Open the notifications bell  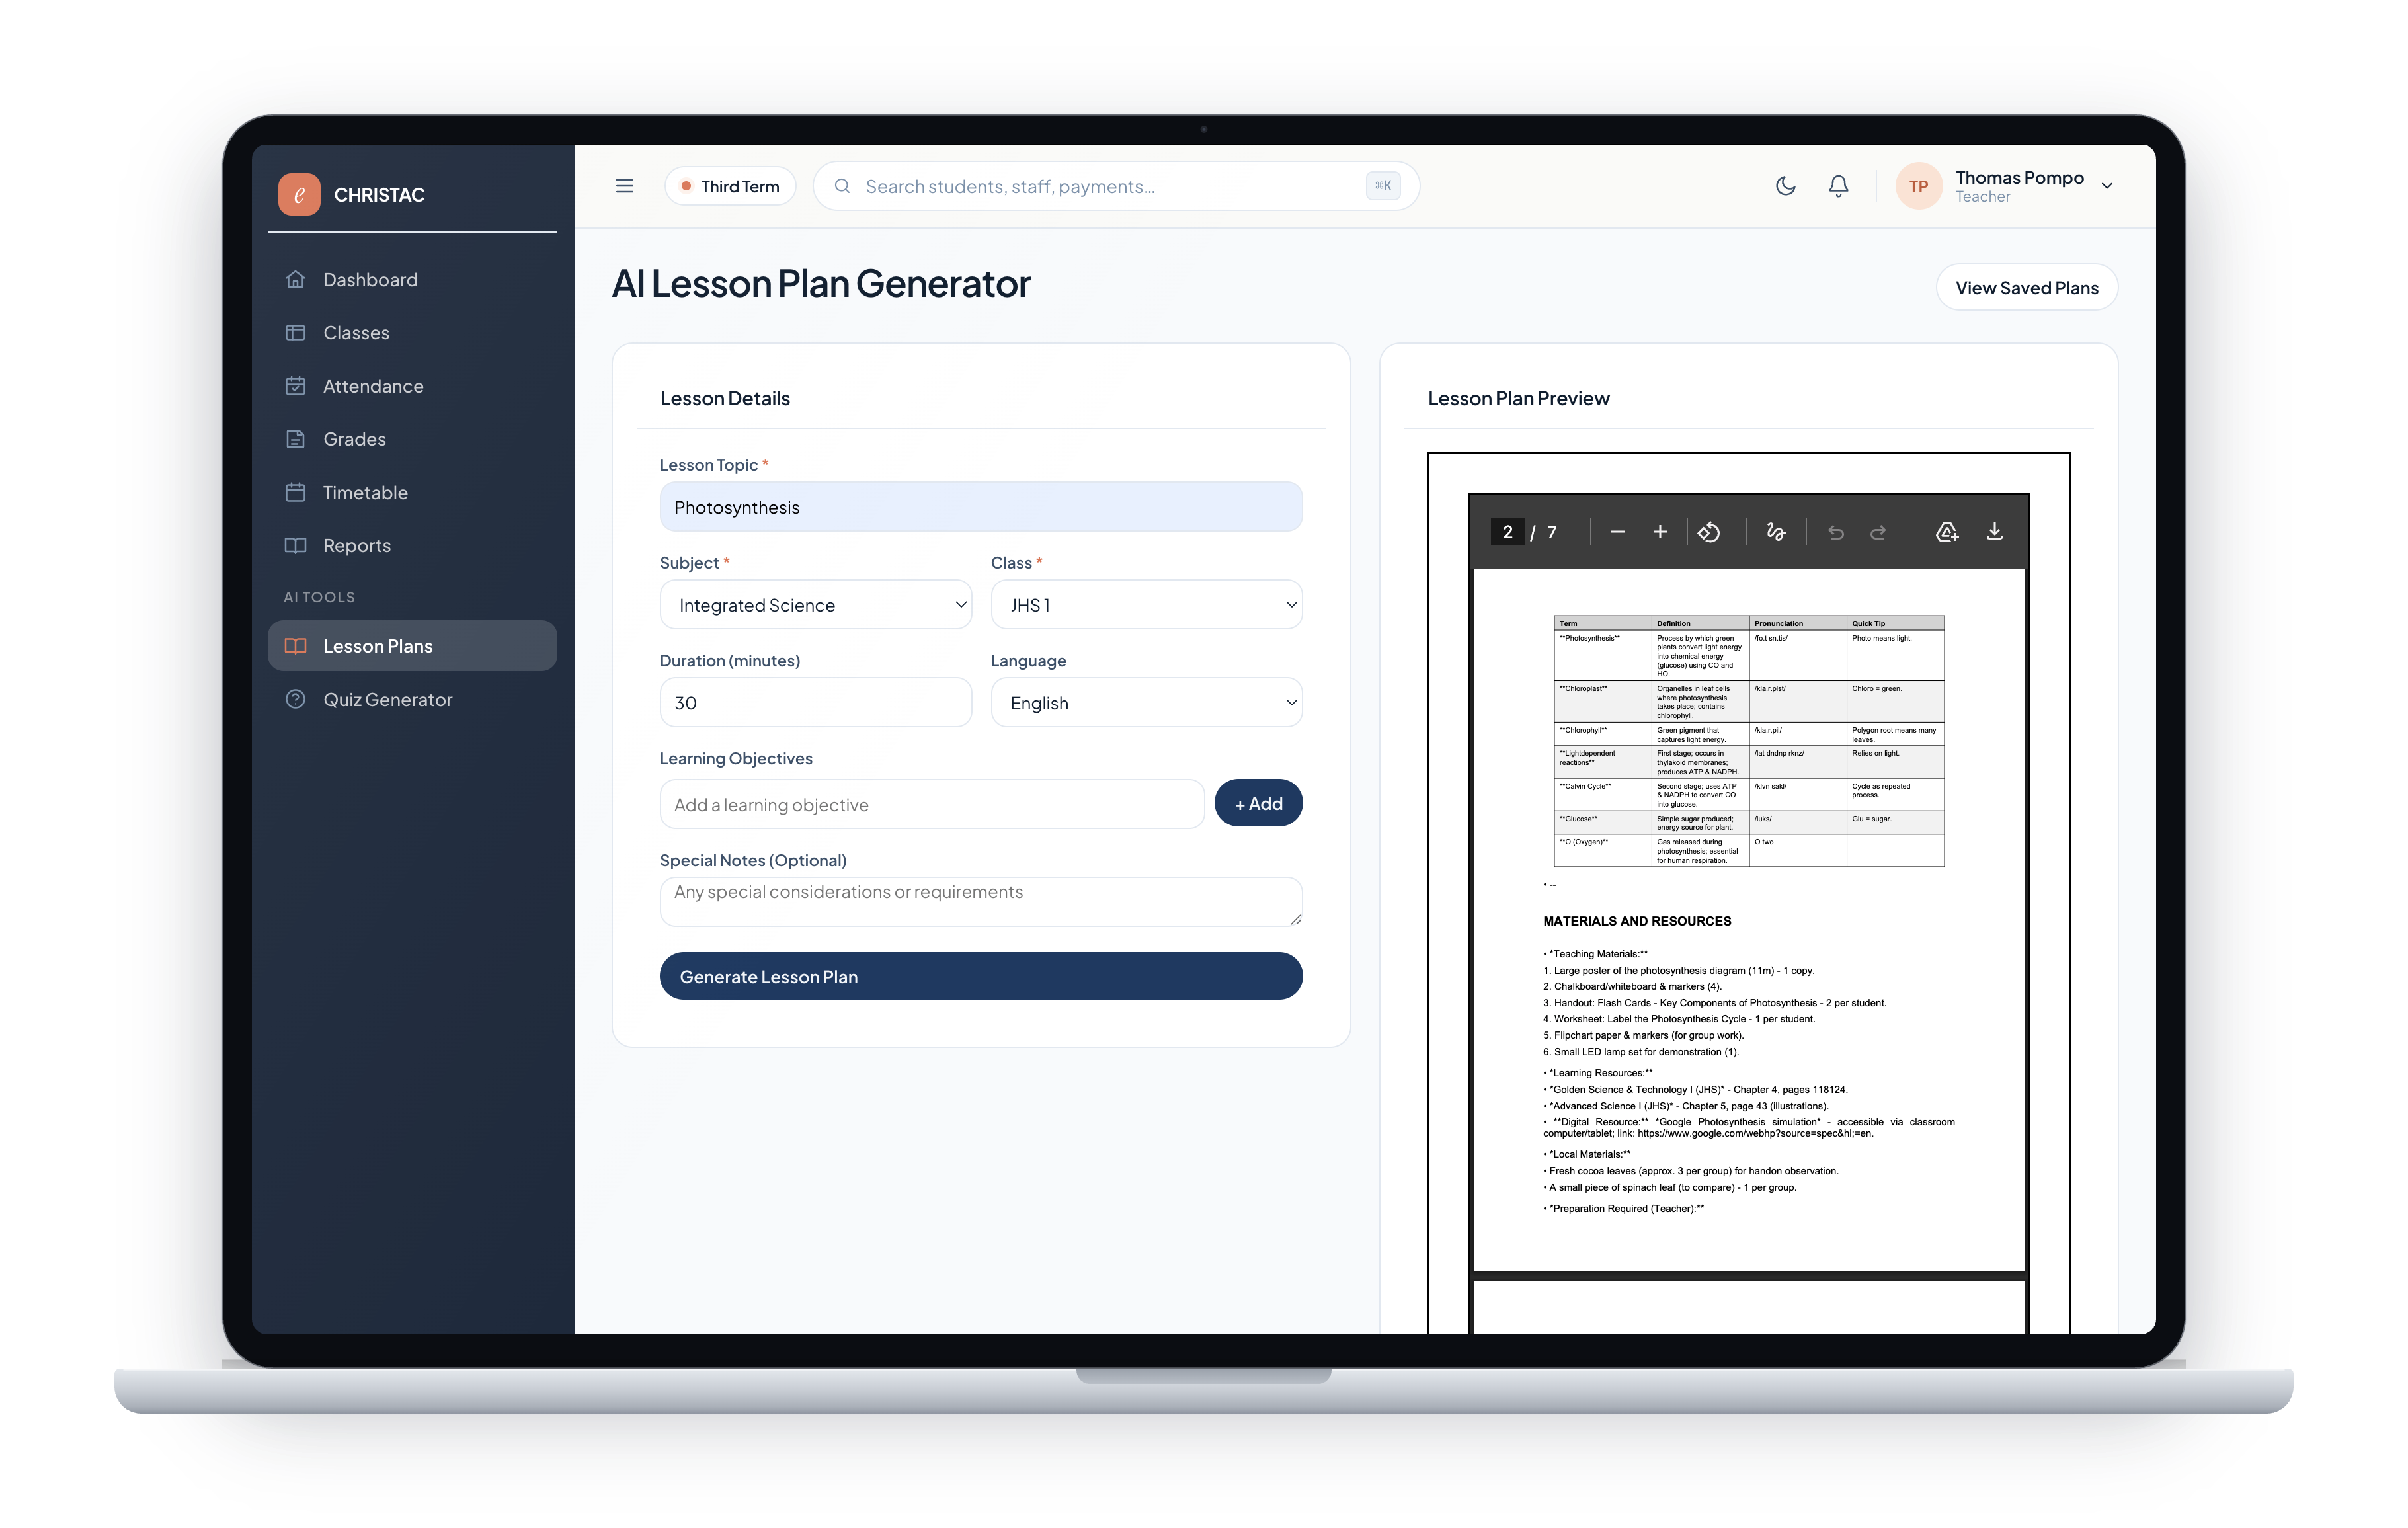pos(1838,186)
